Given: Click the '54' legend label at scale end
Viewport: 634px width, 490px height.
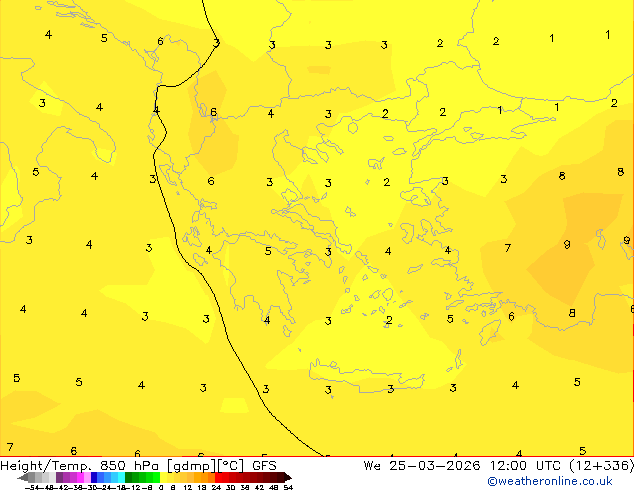Looking at the screenshot, I should 288,487.
